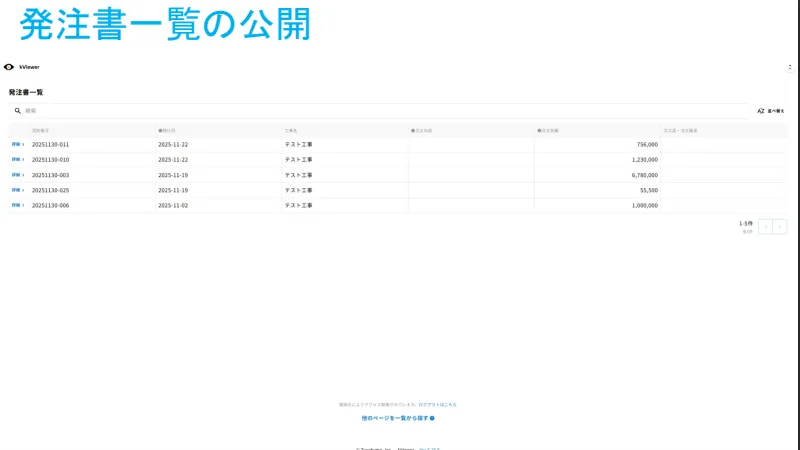Image resolution: width=800 pixels, height=450 pixels.
Task: Focus the 検索 search input field
Action: coord(380,111)
